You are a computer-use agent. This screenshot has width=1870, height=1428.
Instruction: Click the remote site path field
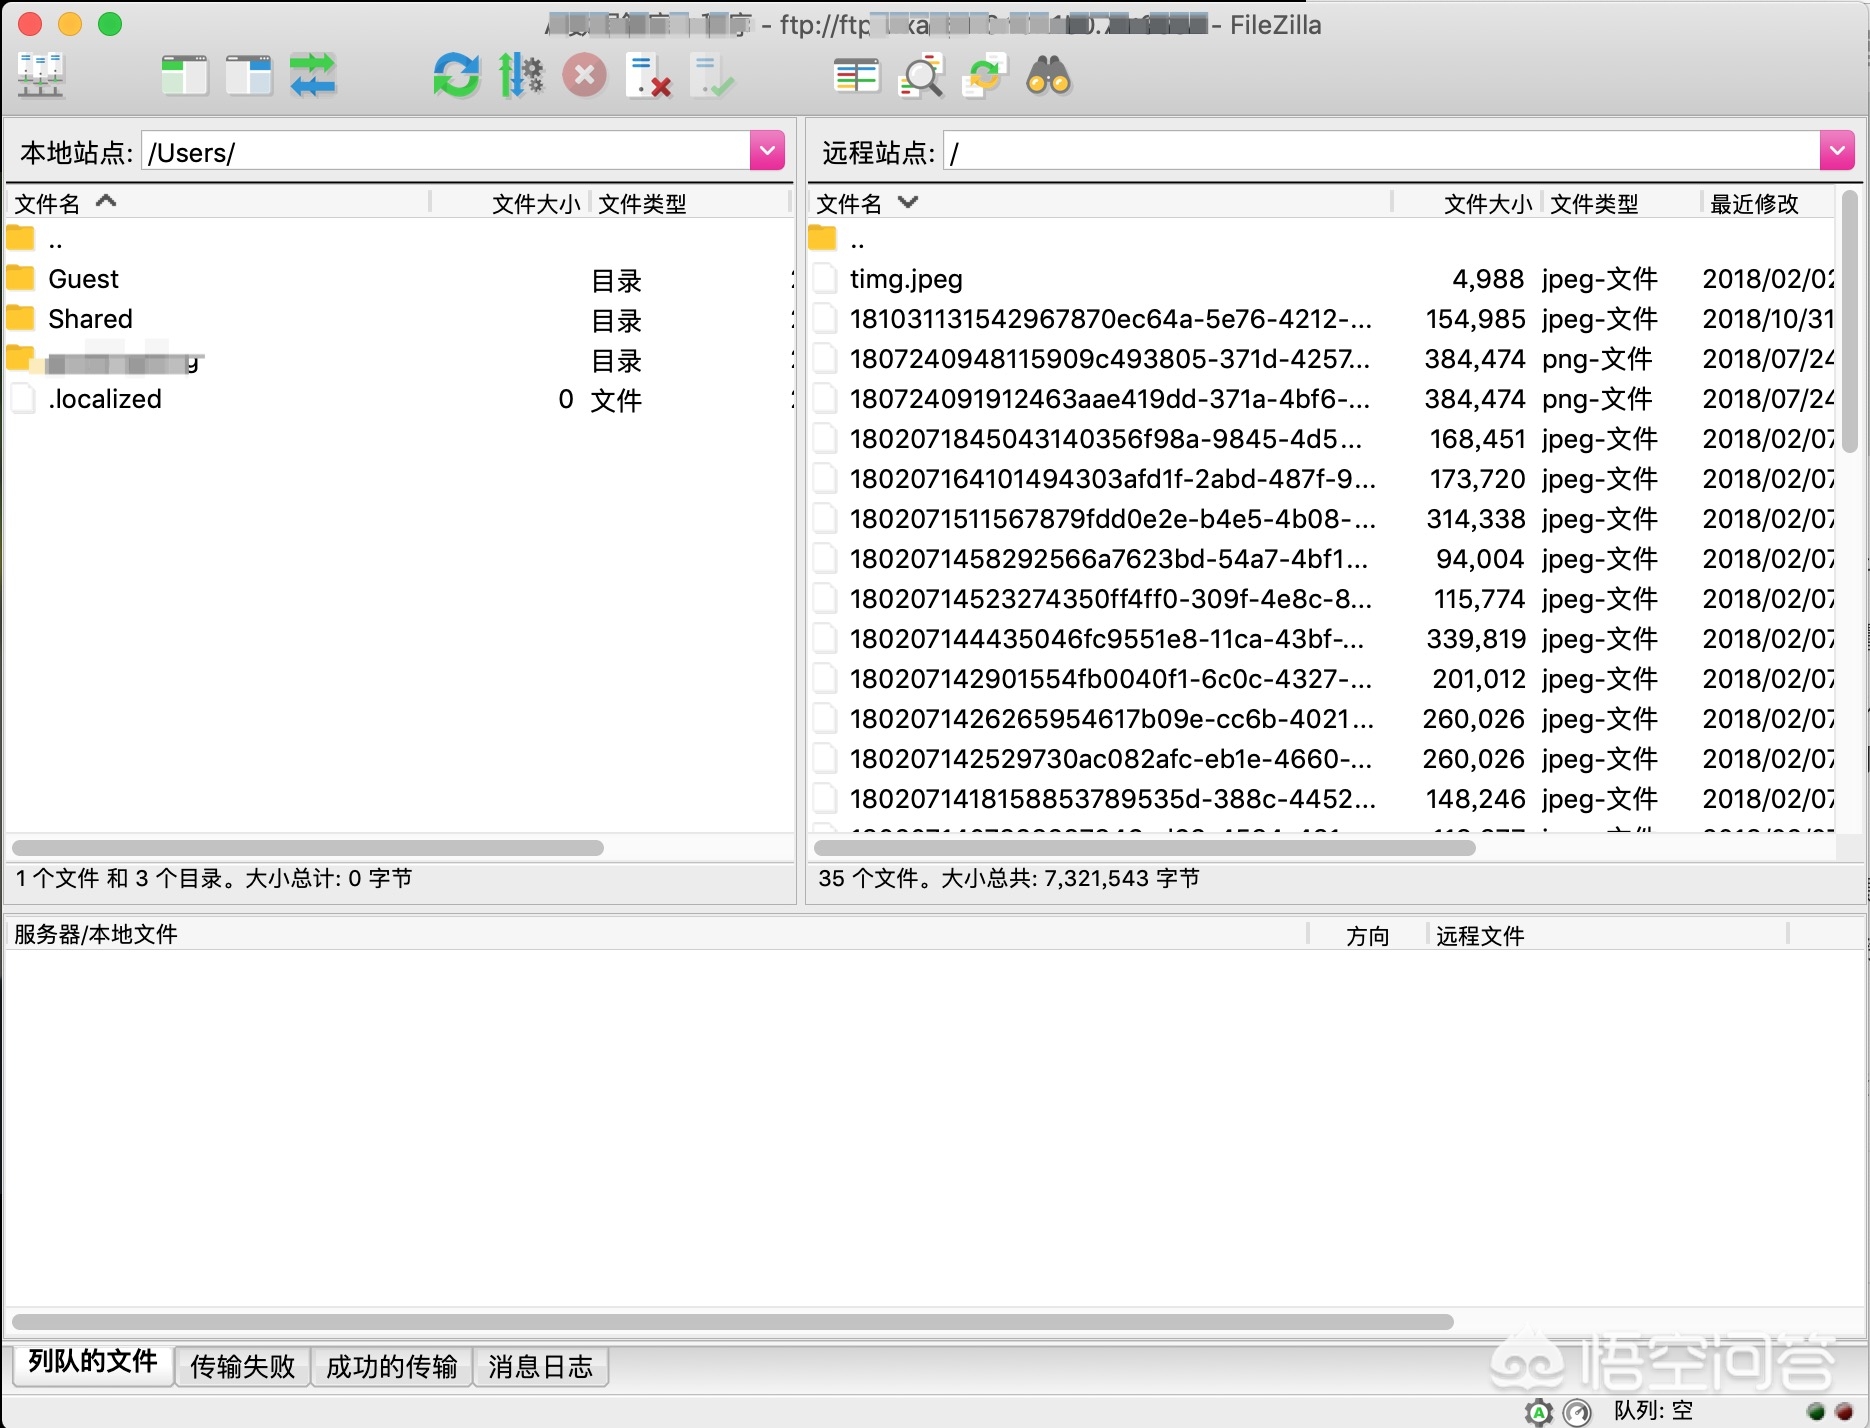[x=1381, y=152]
